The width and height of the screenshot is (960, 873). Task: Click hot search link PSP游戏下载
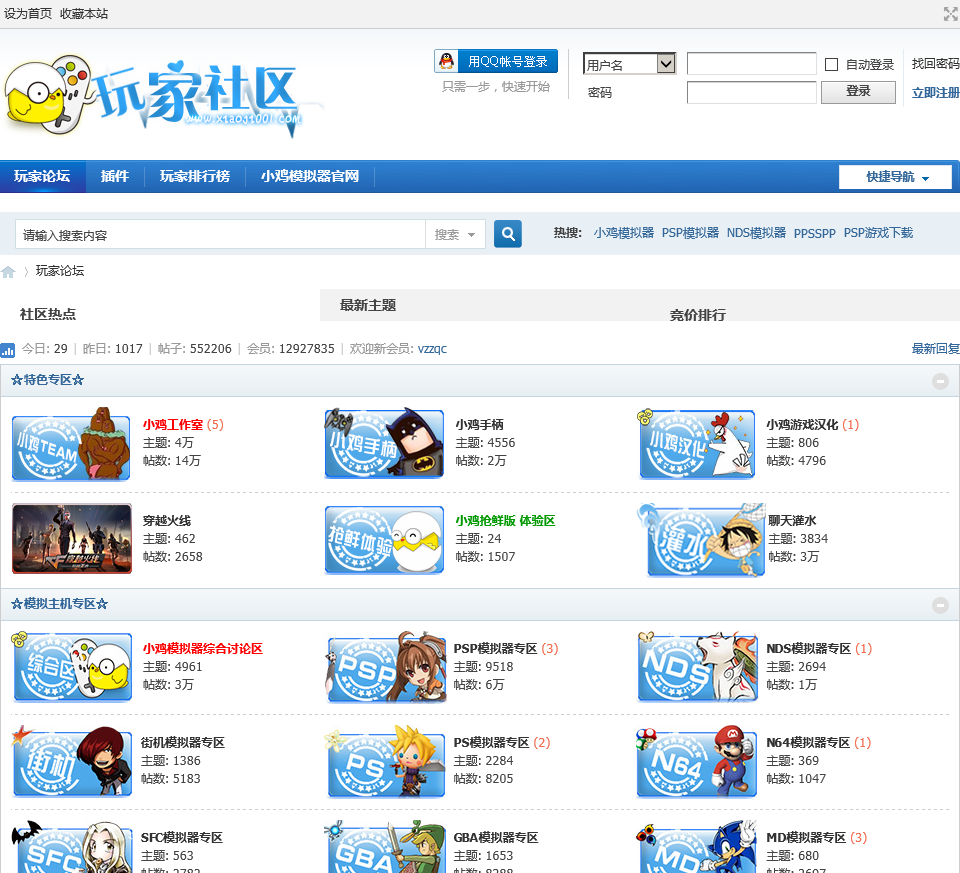(x=878, y=233)
